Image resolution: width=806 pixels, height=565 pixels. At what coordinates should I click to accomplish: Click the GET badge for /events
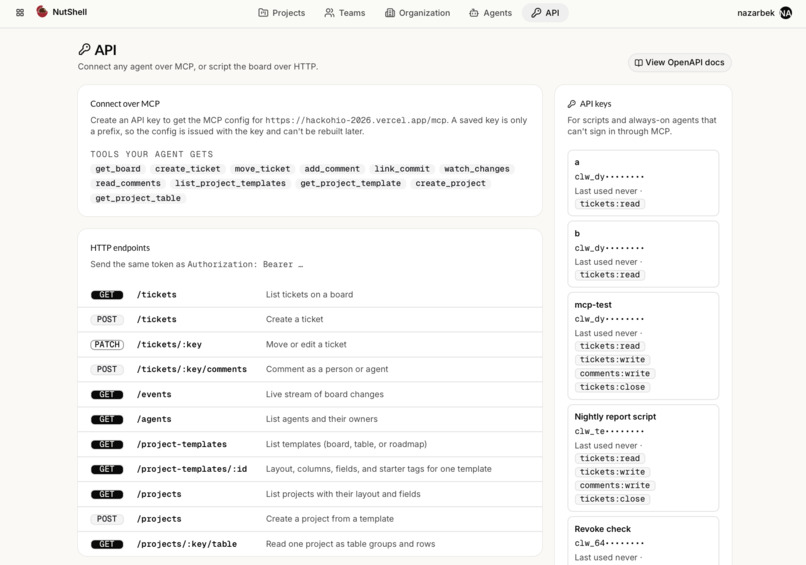[x=107, y=394]
